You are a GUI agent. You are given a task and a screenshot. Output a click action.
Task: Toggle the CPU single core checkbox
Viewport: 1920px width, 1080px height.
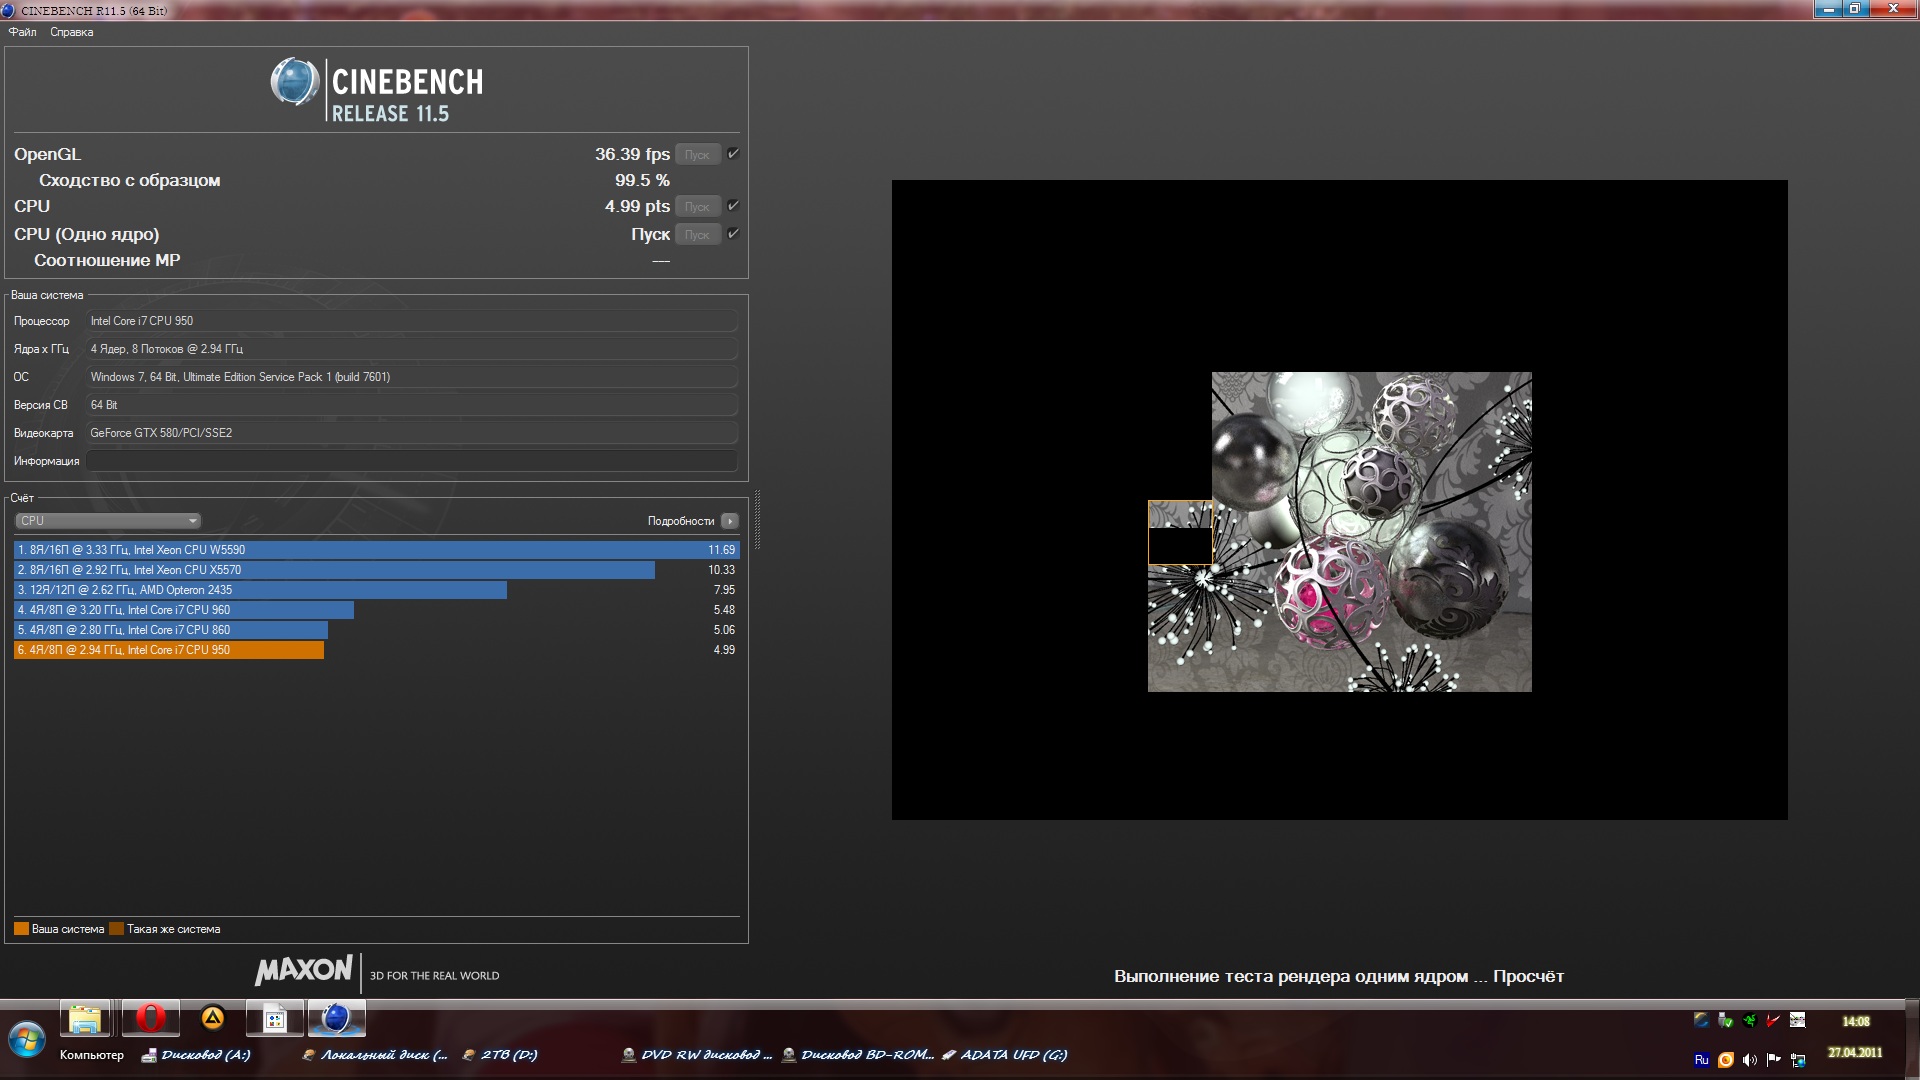coord(733,234)
